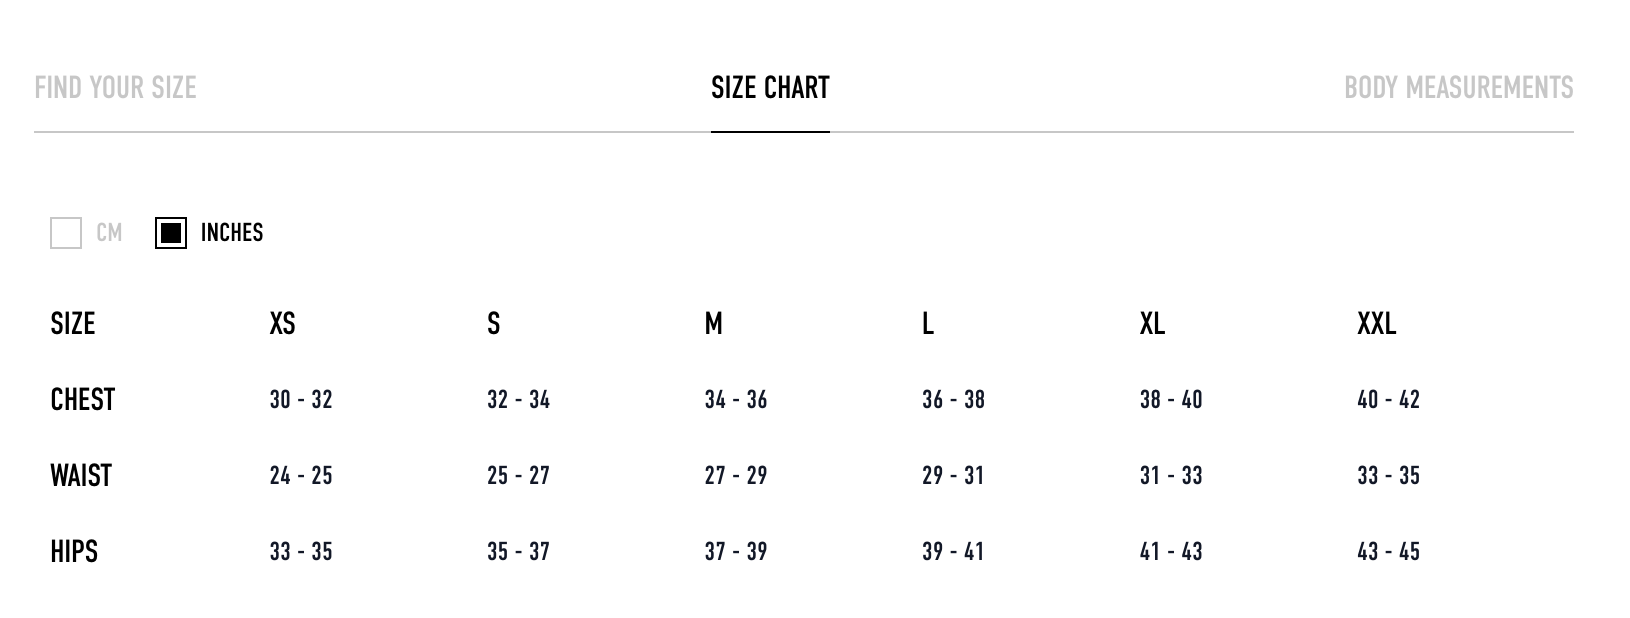Click the WAIST row label
Image resolution: width=1630 pixels, height=618 pixels.
81,475
